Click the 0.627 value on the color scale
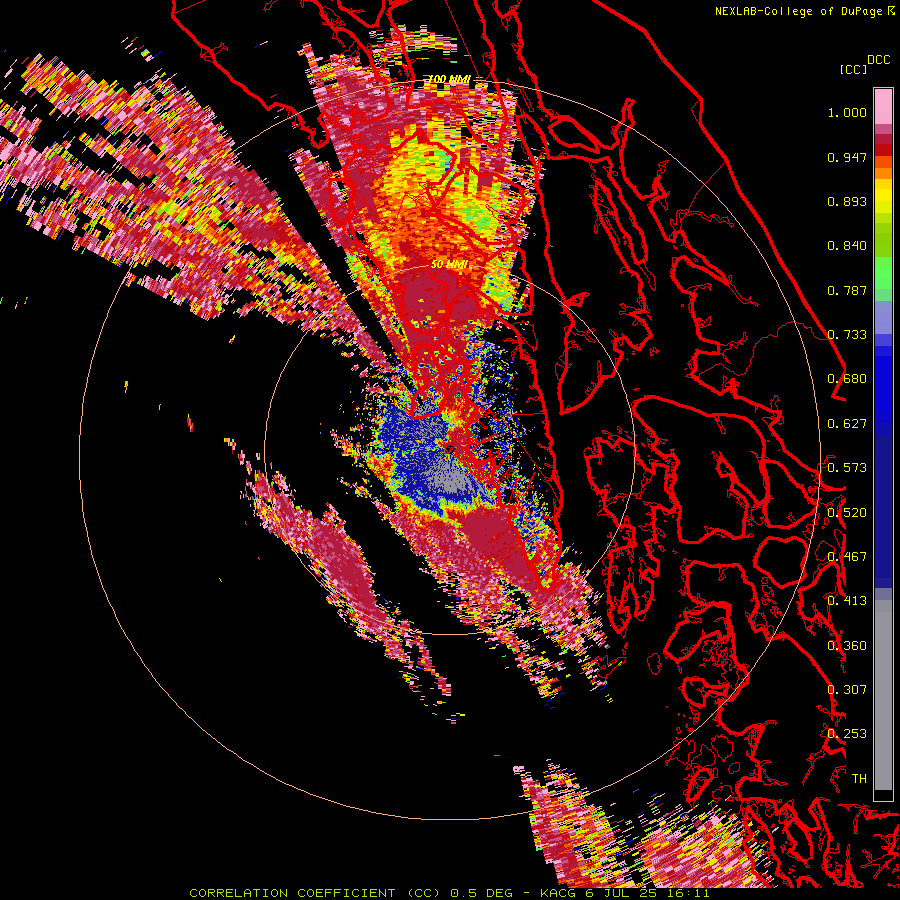Viewport: 900px width, 900px height. (847, 424)
